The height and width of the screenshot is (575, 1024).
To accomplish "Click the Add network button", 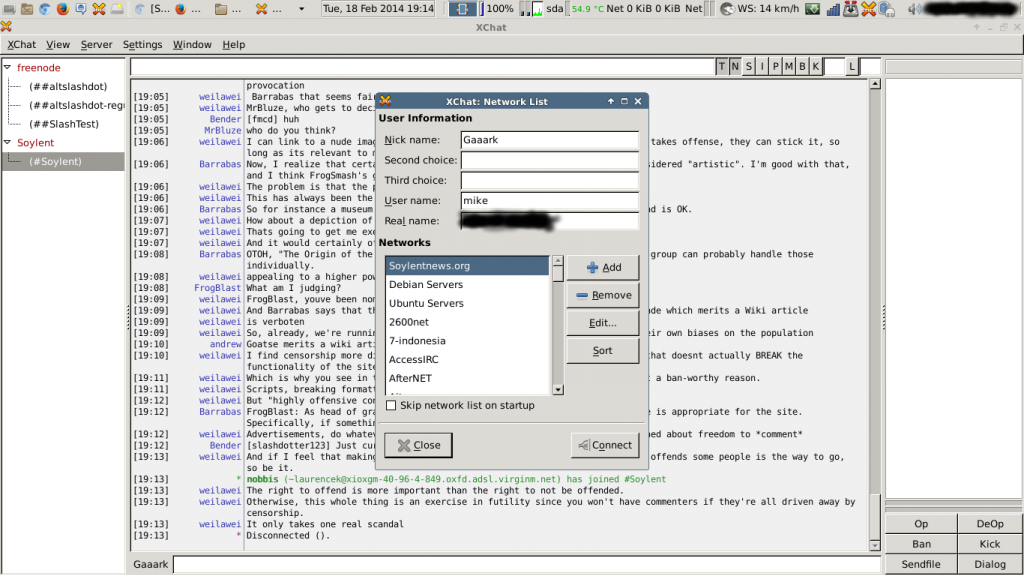I will pos(603,267).
